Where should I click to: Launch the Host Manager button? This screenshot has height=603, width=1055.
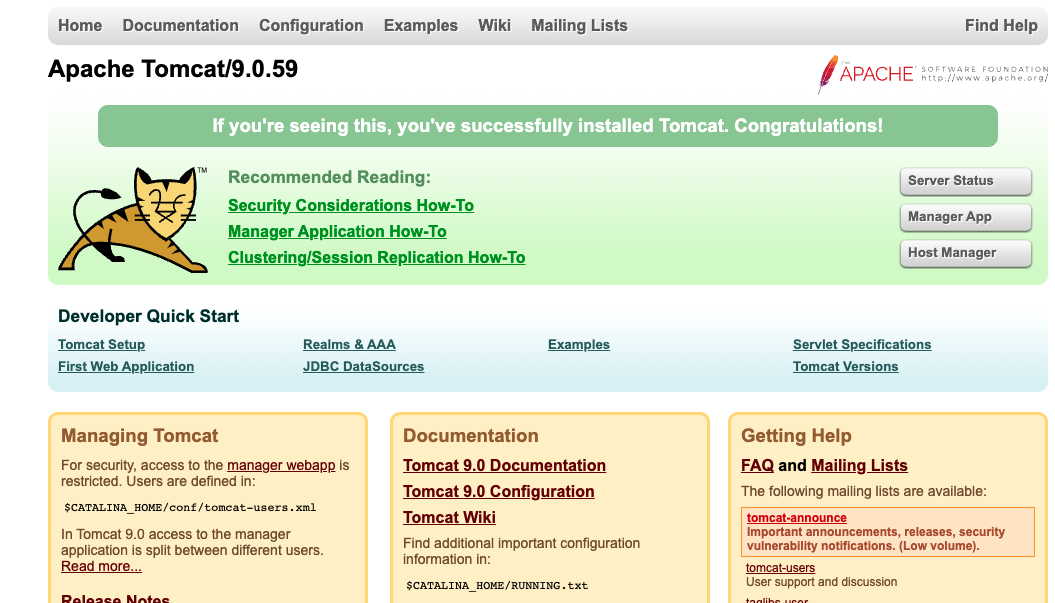pos(966,253)
